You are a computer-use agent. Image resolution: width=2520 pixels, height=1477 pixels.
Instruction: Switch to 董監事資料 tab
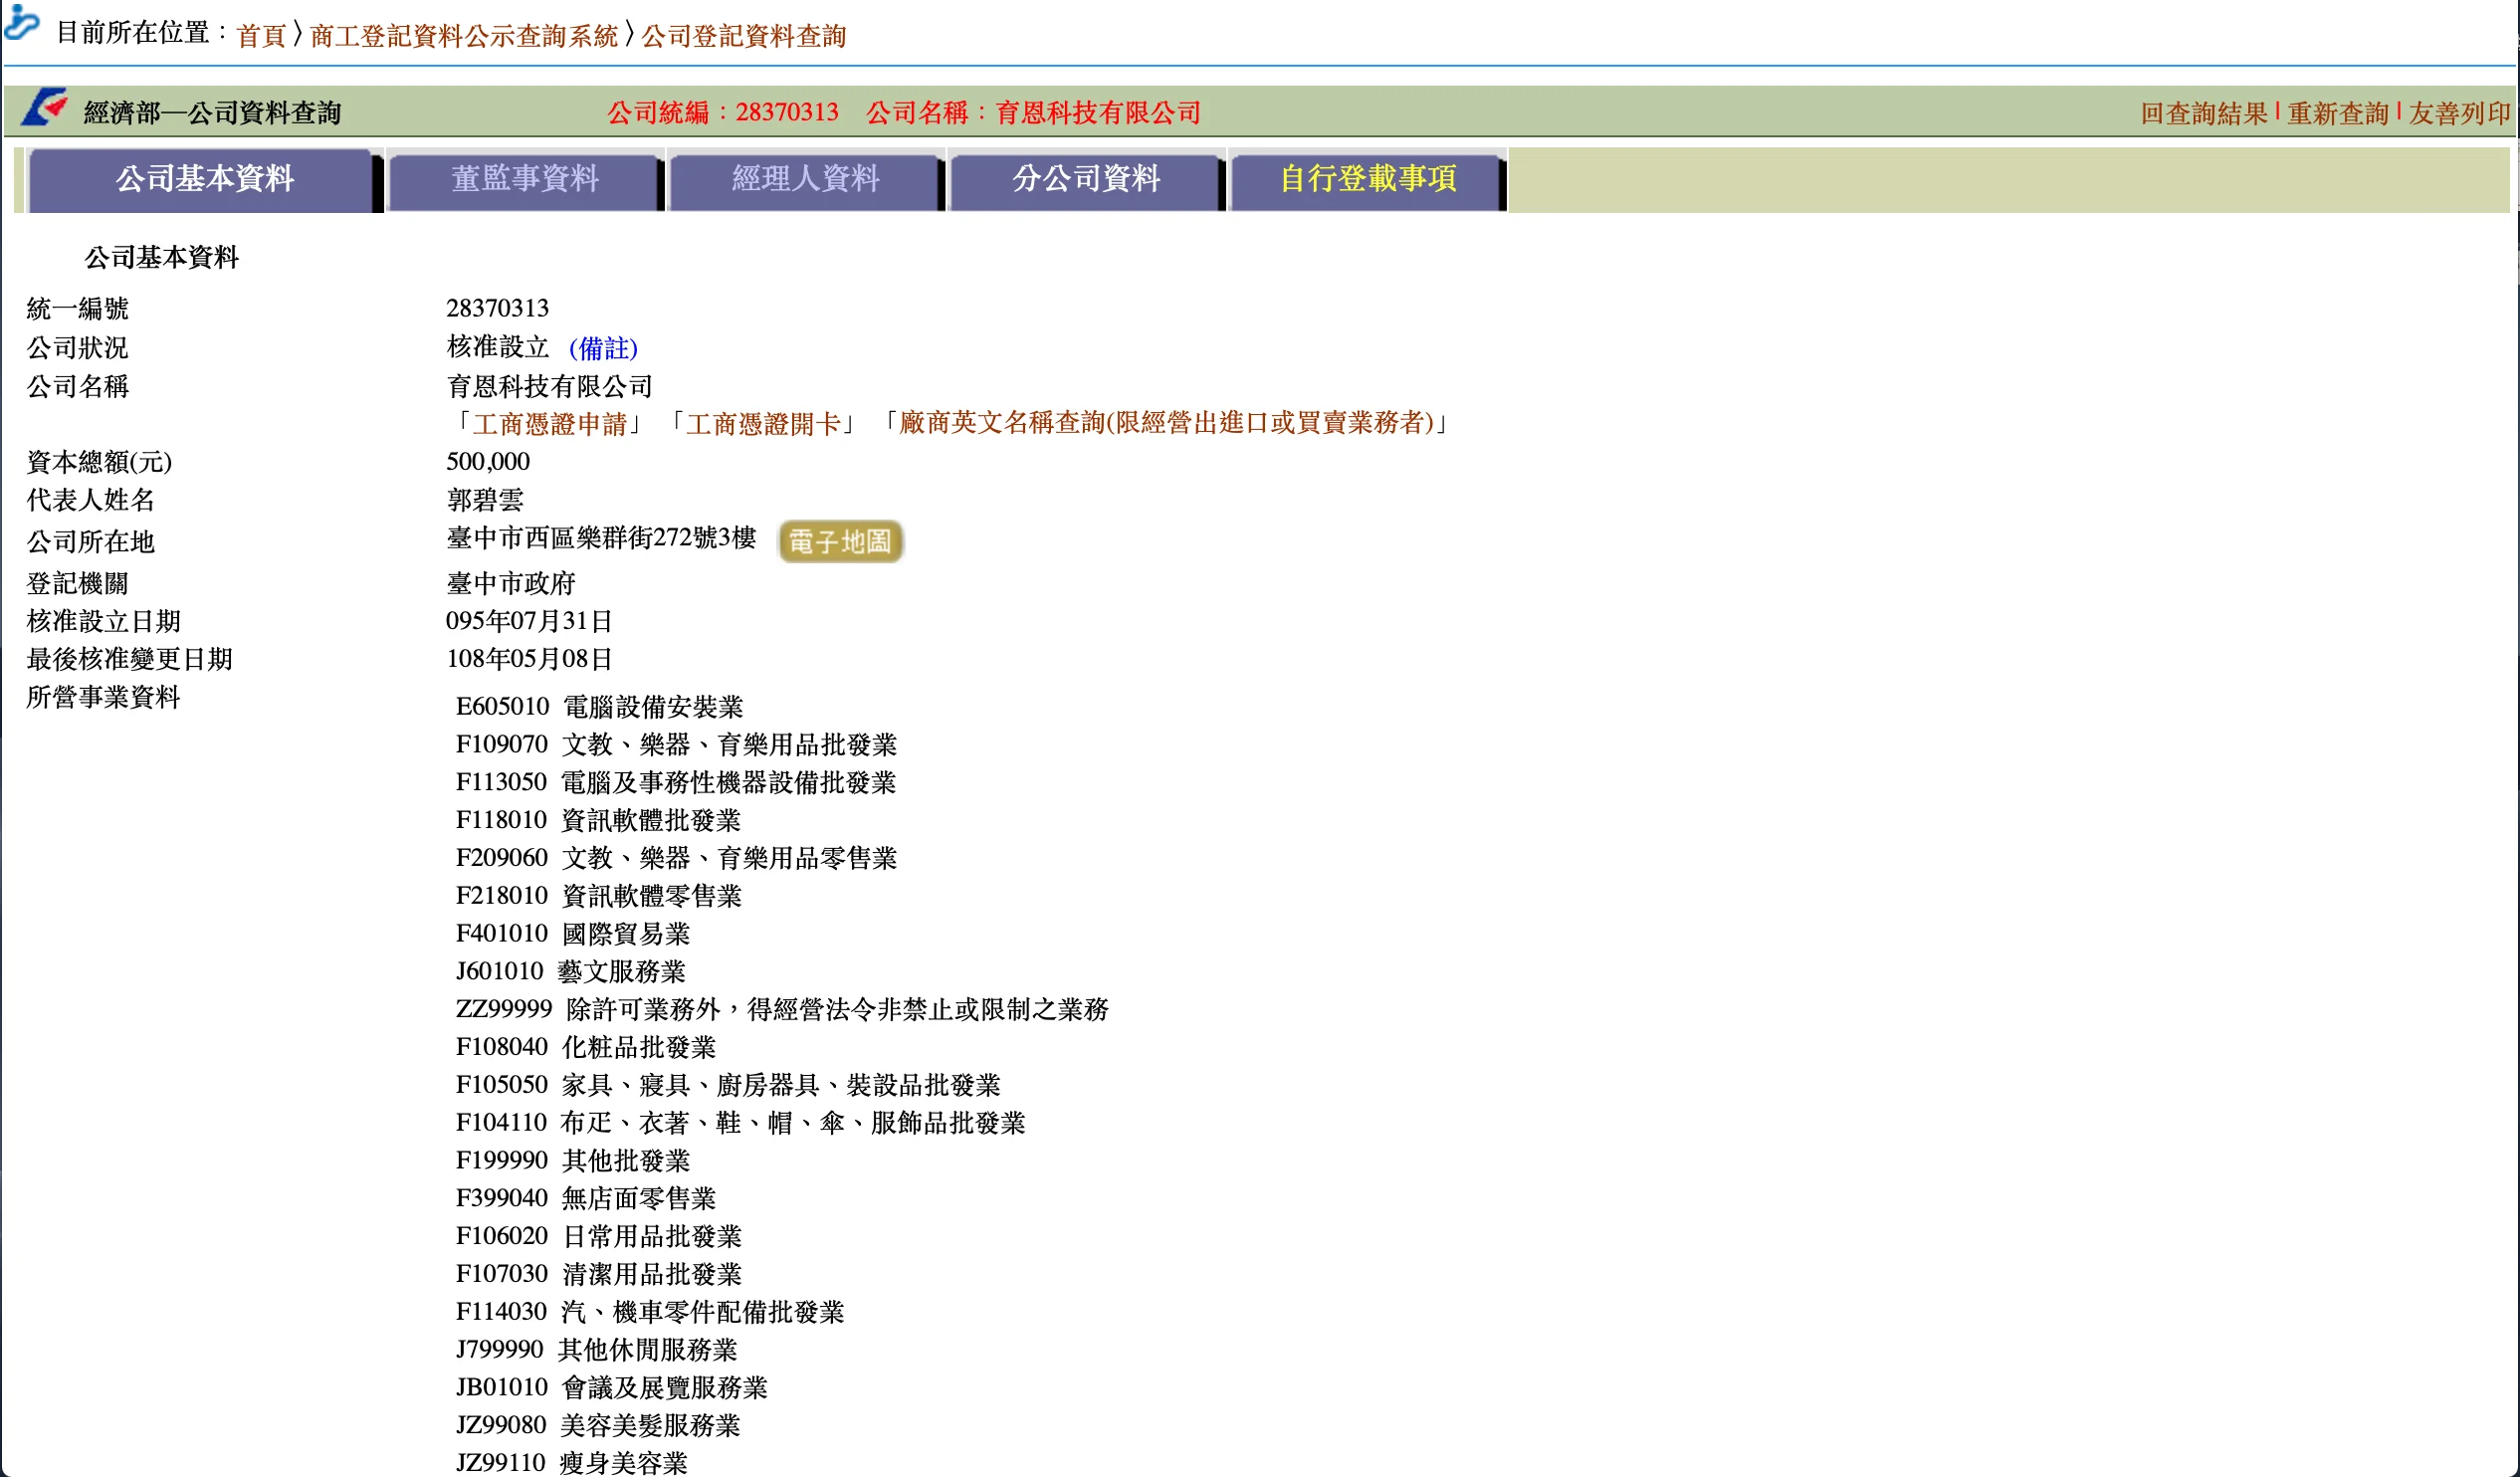[x=524, y=180]
